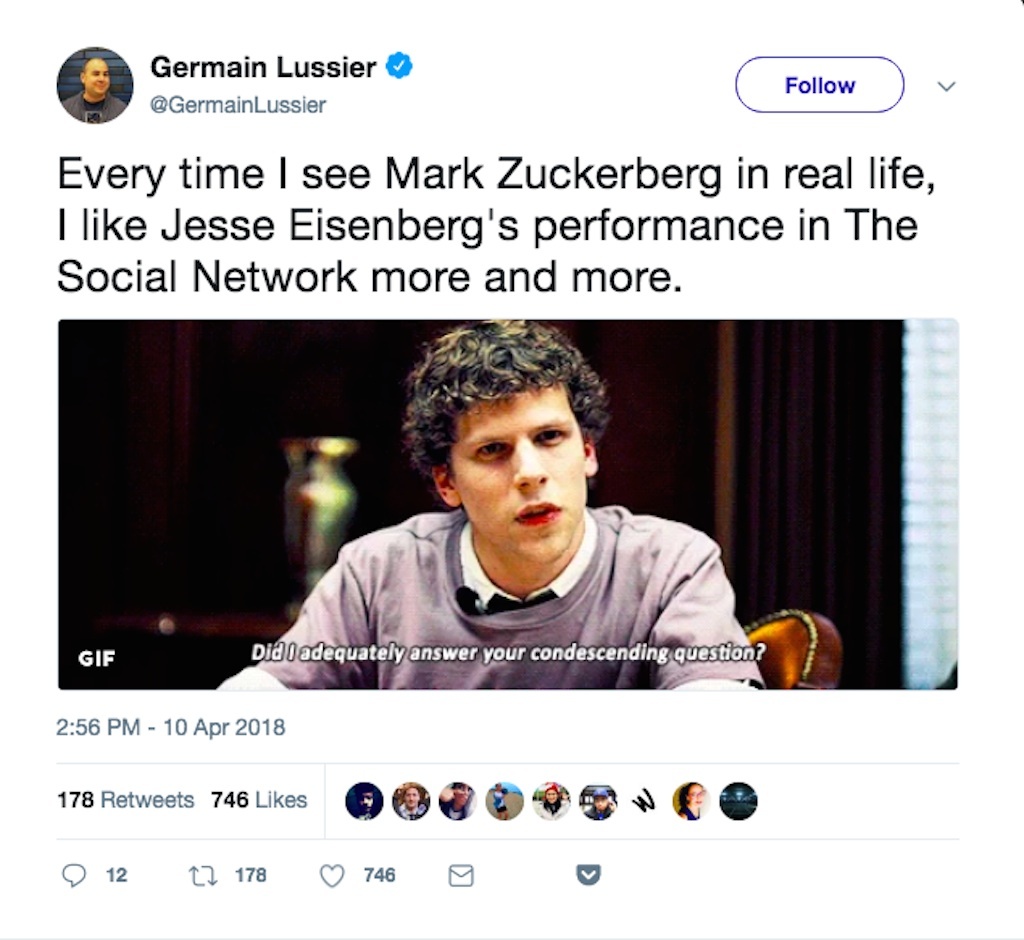The width and height of the screenshot is (1024, 940).
Task: Expand the caret next to Follow button
Action: coord(946,87)
